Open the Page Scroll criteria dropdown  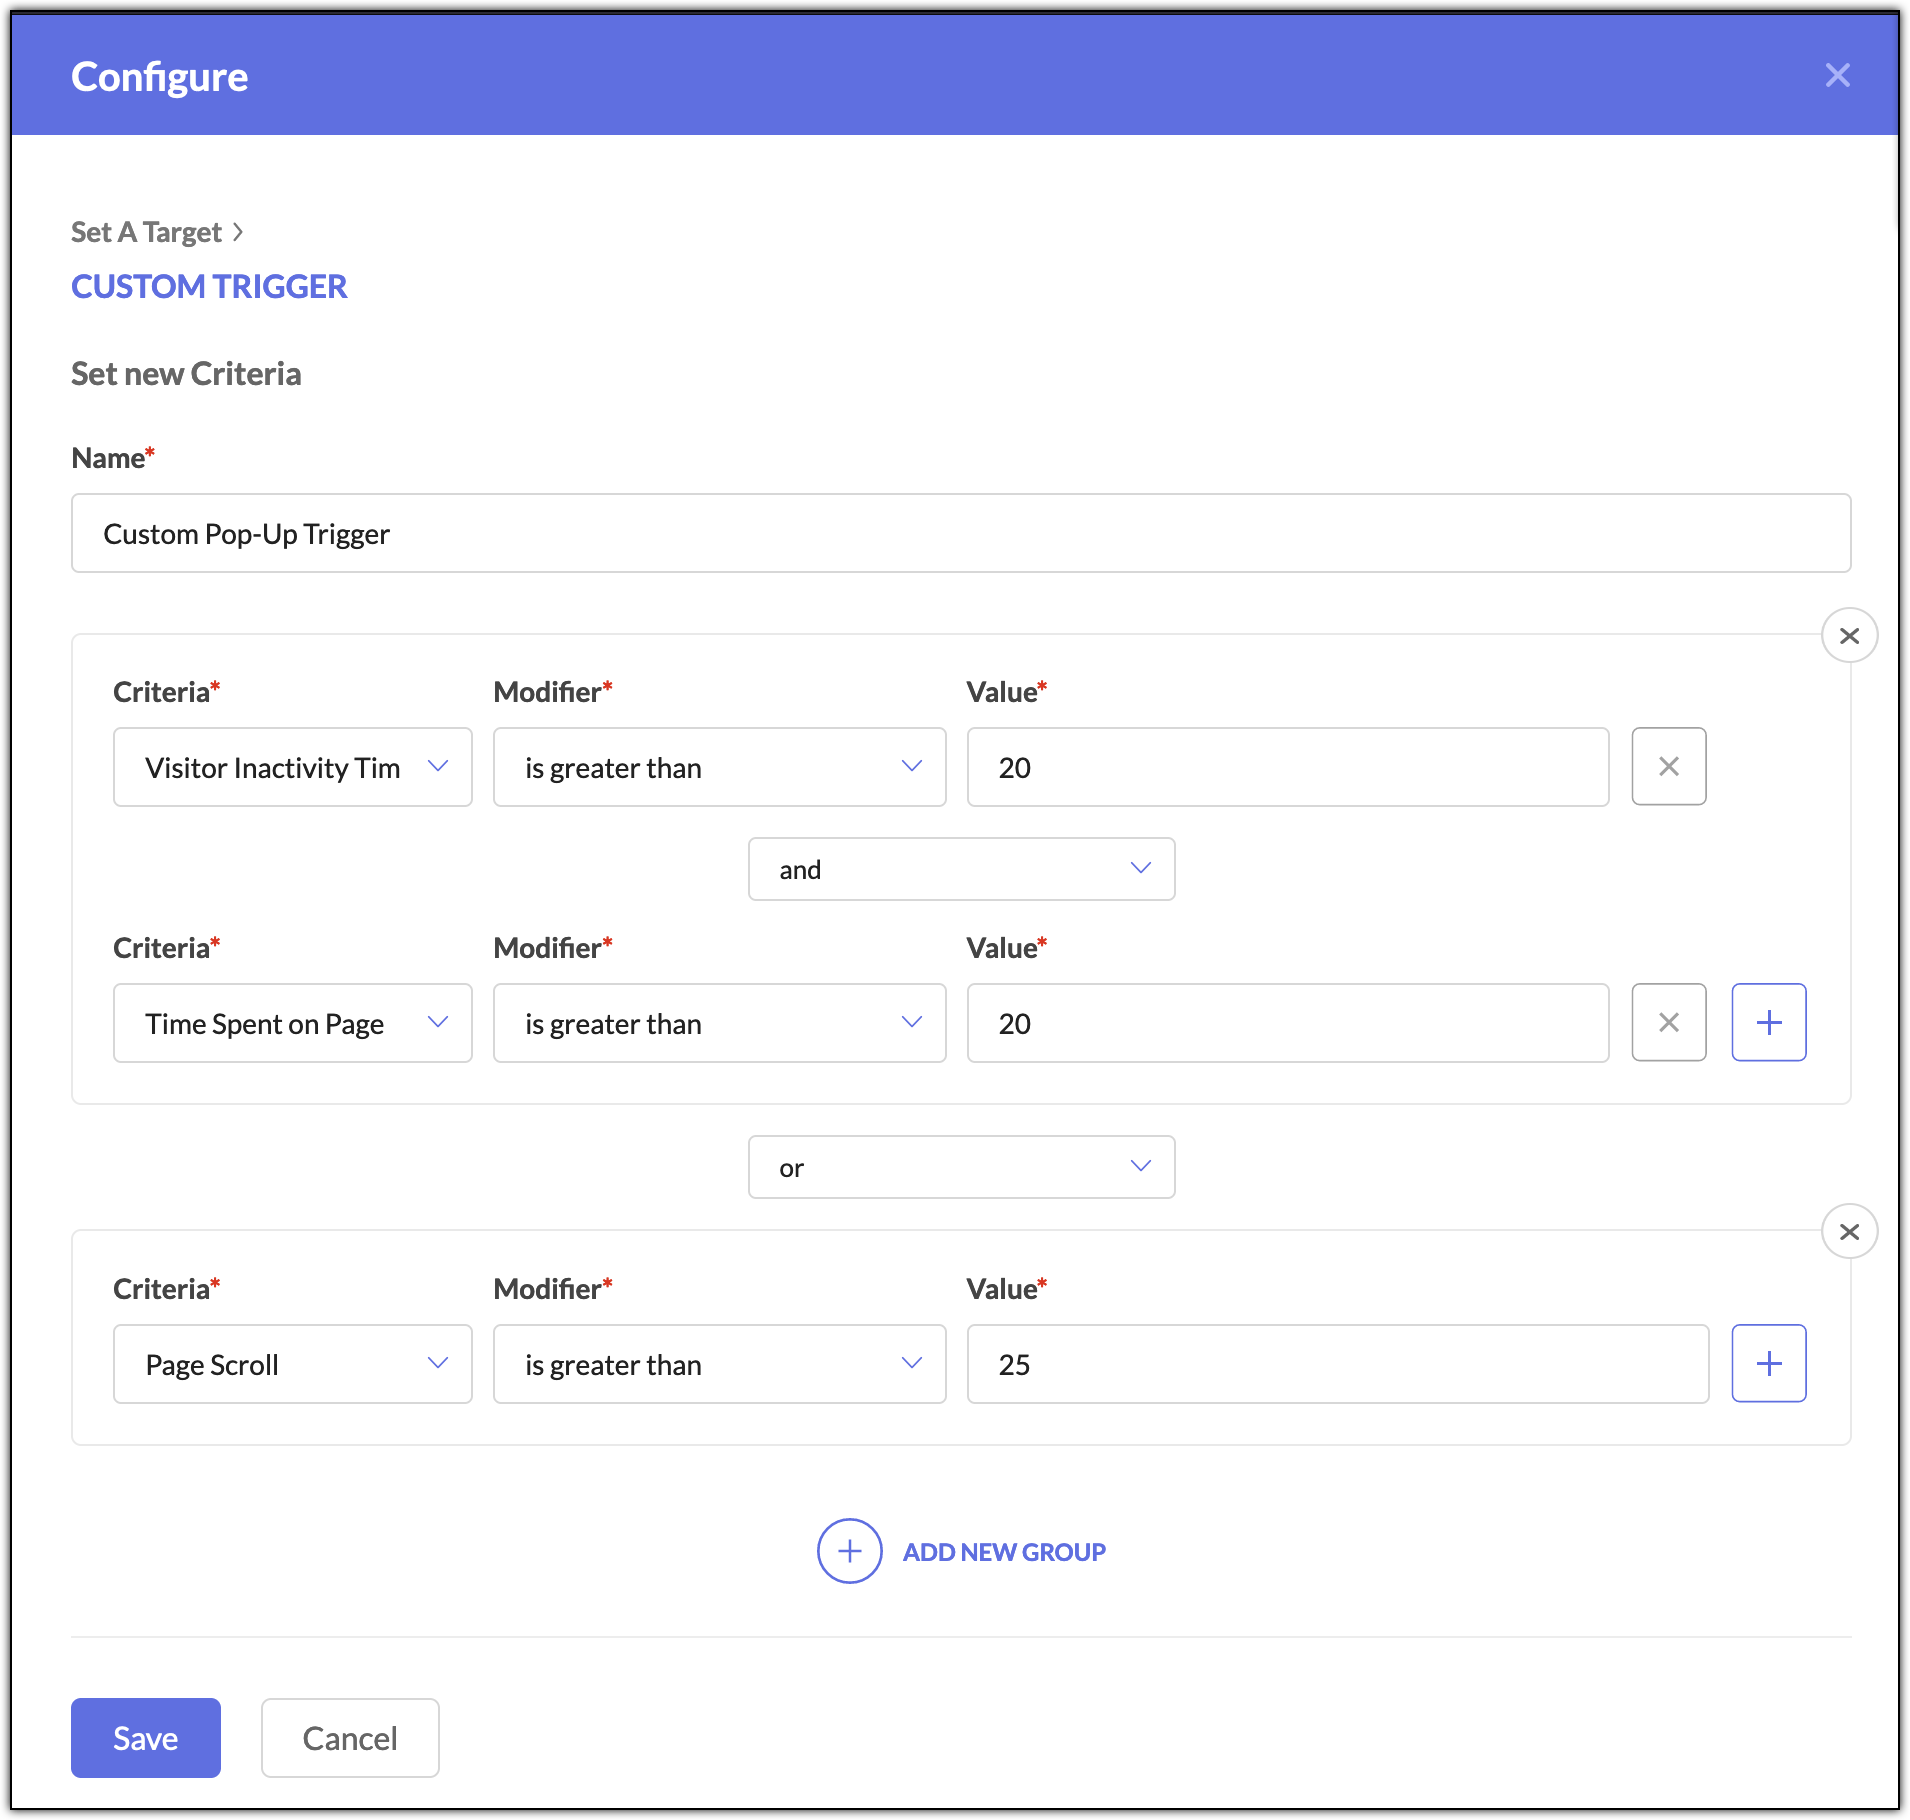pos(292,1364)
